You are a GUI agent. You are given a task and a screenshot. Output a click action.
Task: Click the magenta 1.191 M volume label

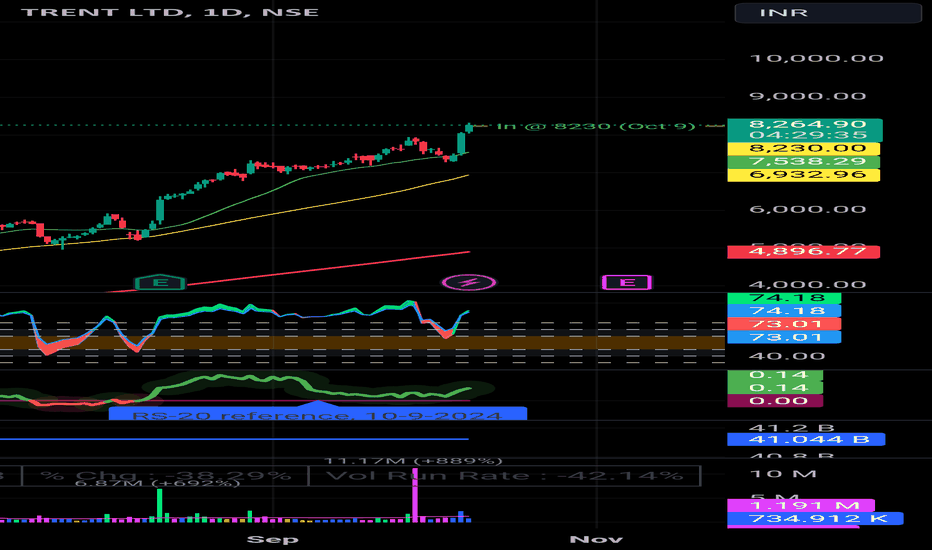801,505
